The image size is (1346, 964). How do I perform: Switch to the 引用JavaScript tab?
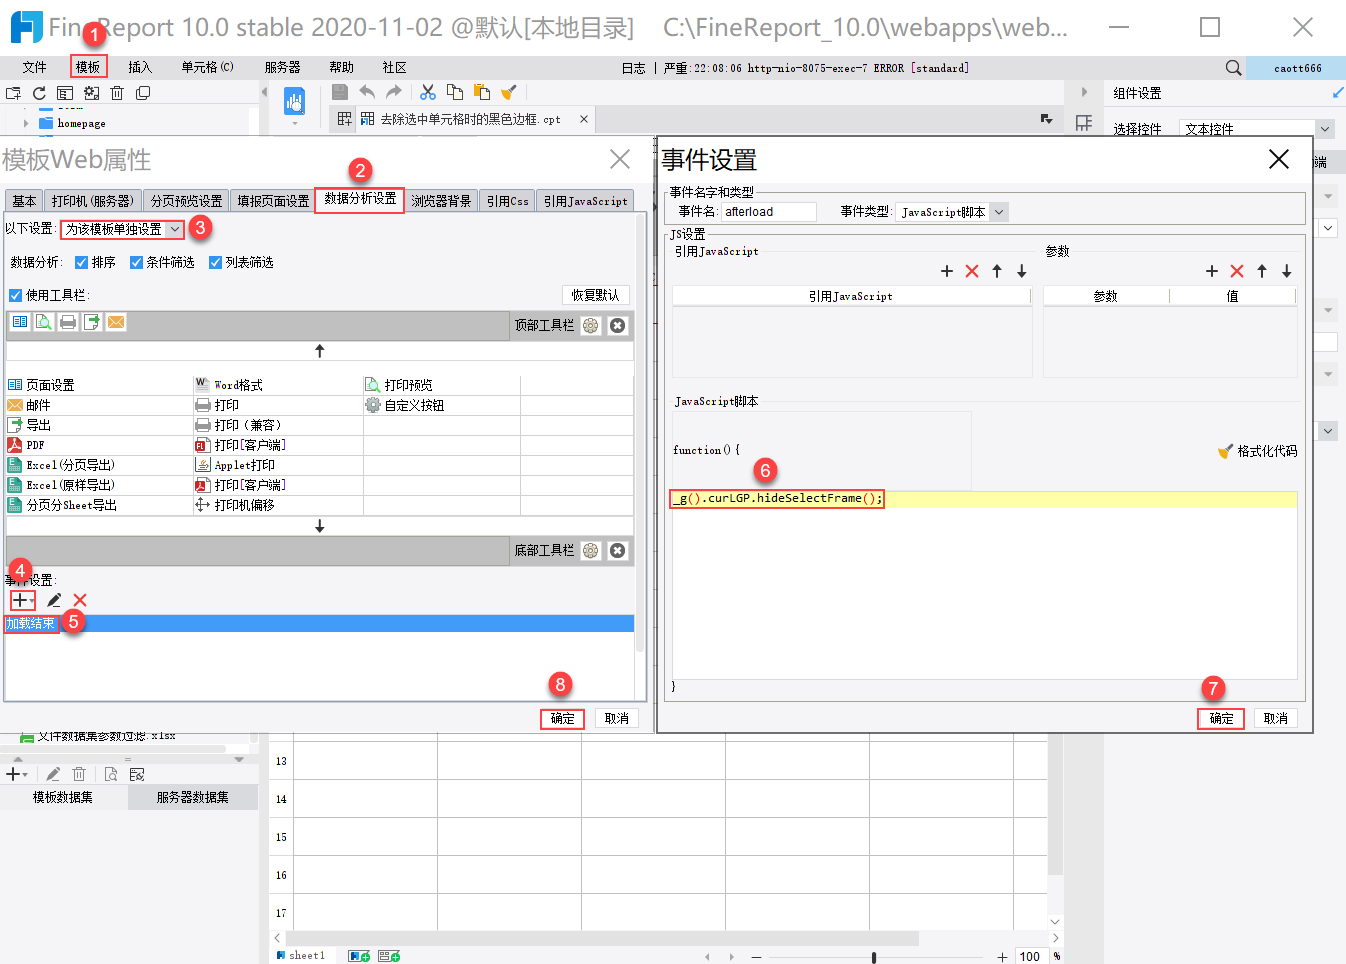pos(586,201)
